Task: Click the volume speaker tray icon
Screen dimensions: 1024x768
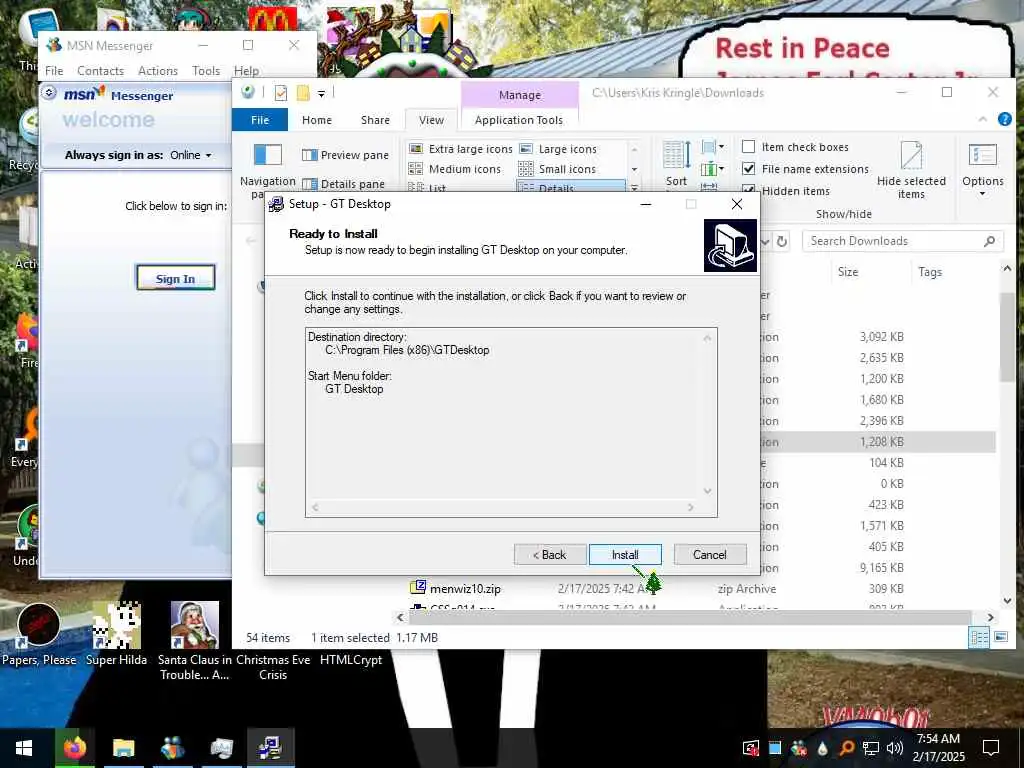Action: point(895,748)
